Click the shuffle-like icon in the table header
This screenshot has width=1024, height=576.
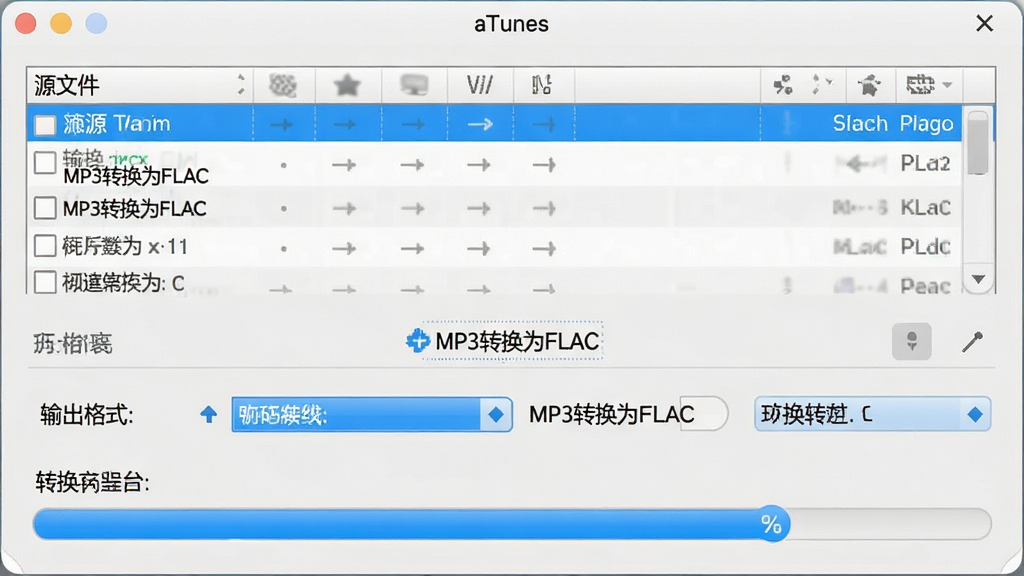[782, 85]
